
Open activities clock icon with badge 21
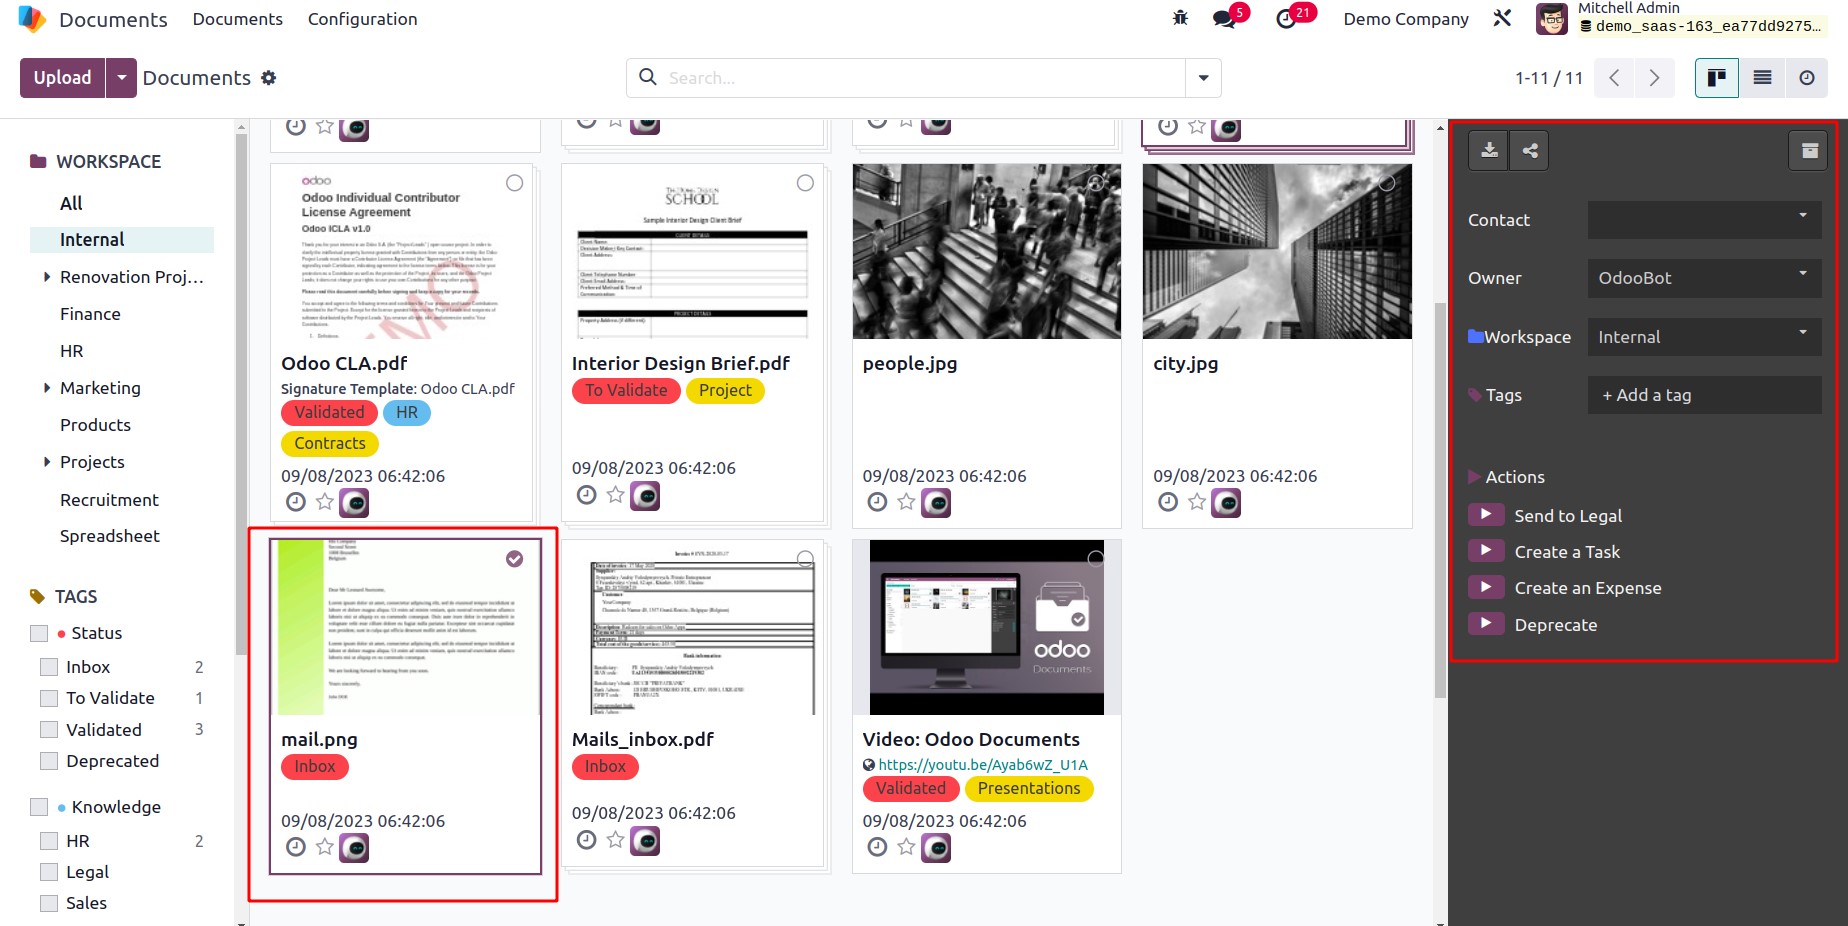click(x=1287, y=19)
